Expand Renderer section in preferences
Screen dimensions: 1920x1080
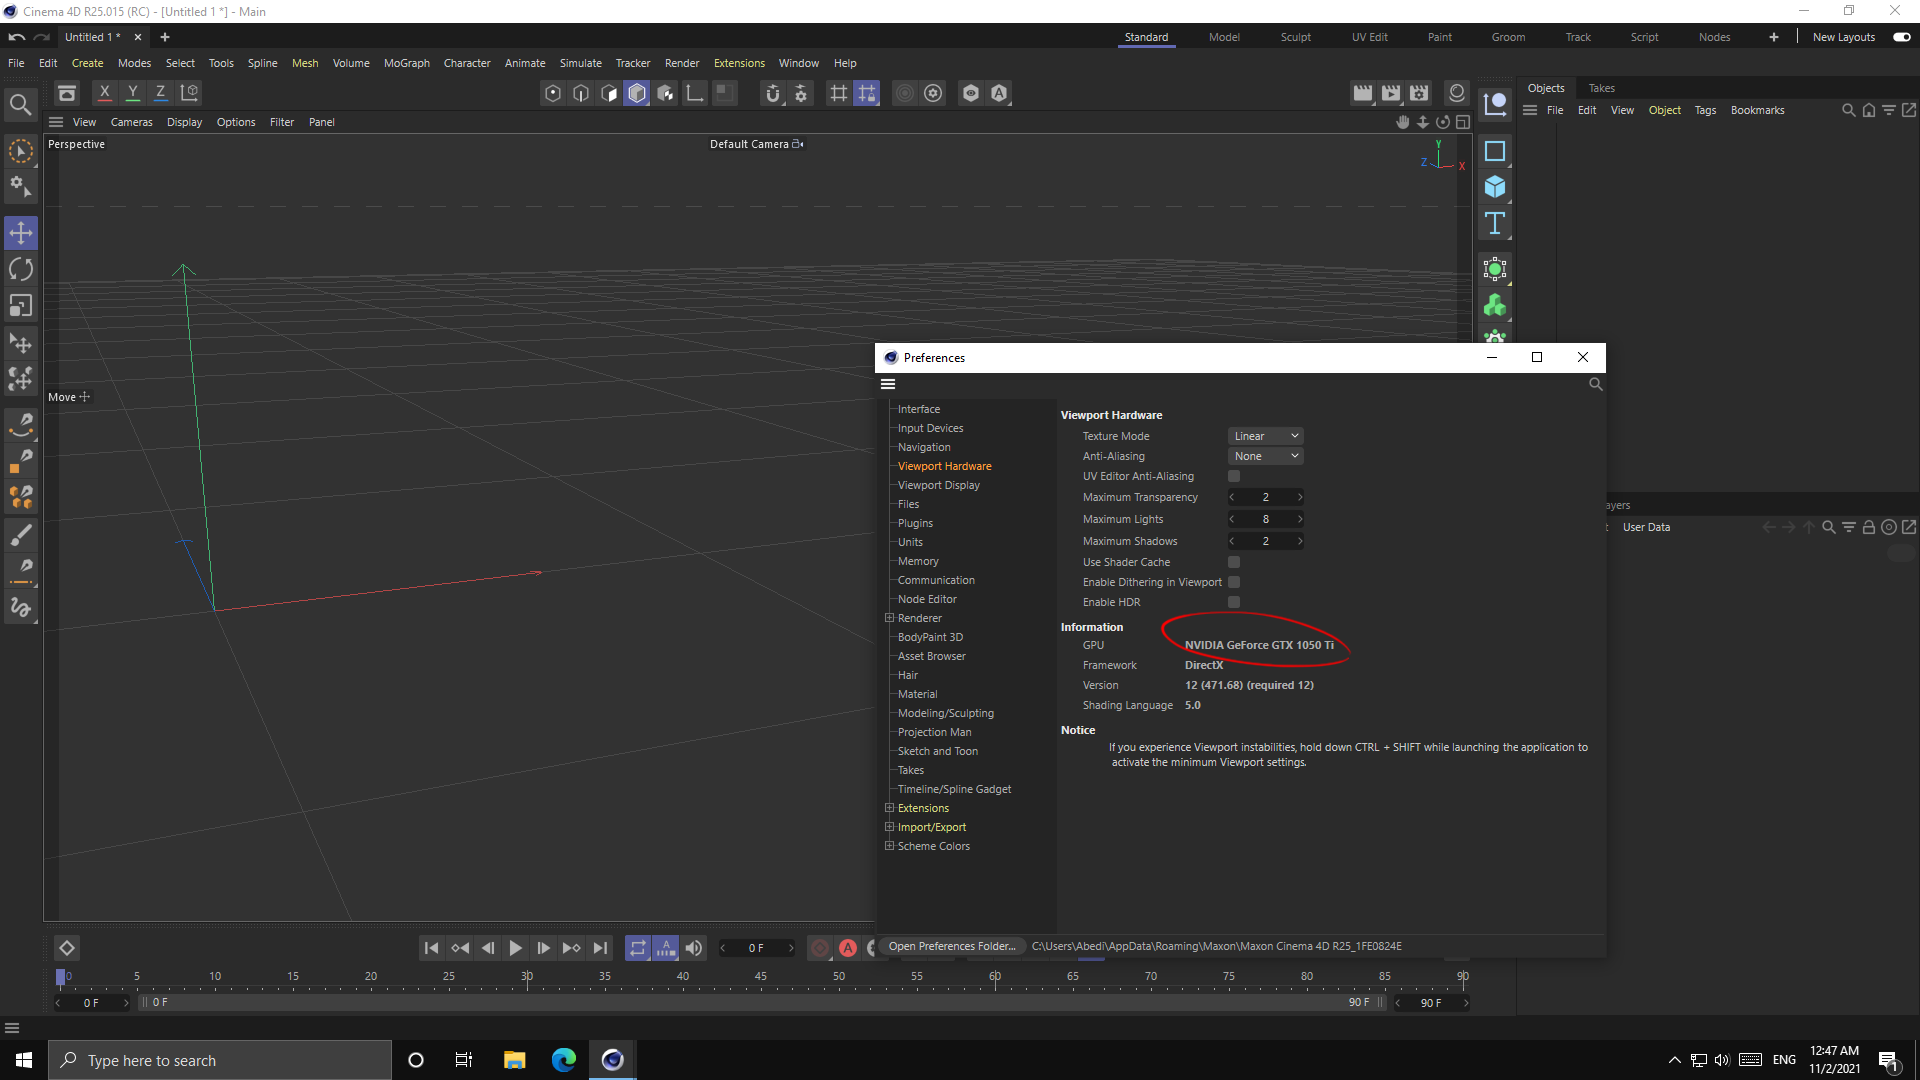pos(887,617)
